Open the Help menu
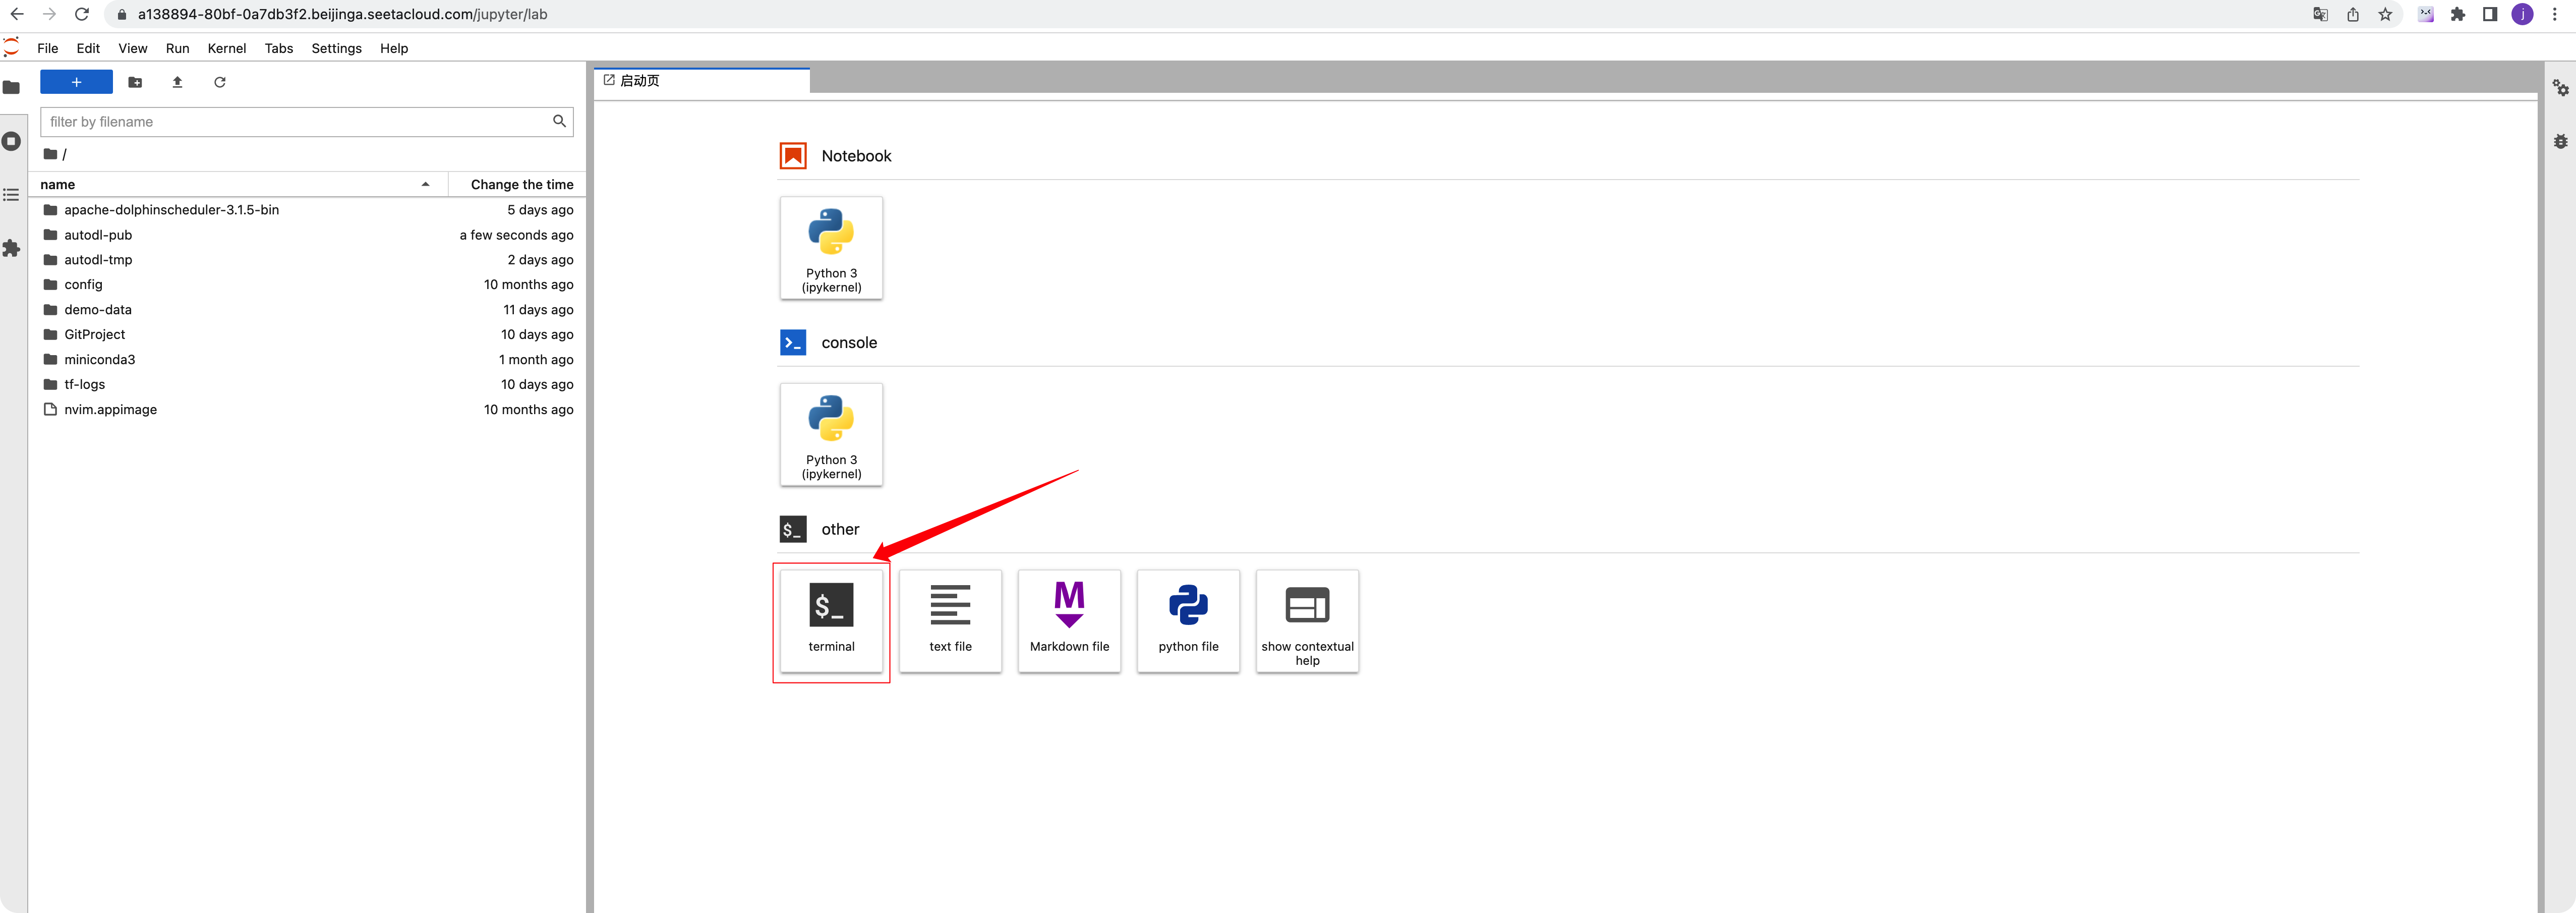 (394, 48)
